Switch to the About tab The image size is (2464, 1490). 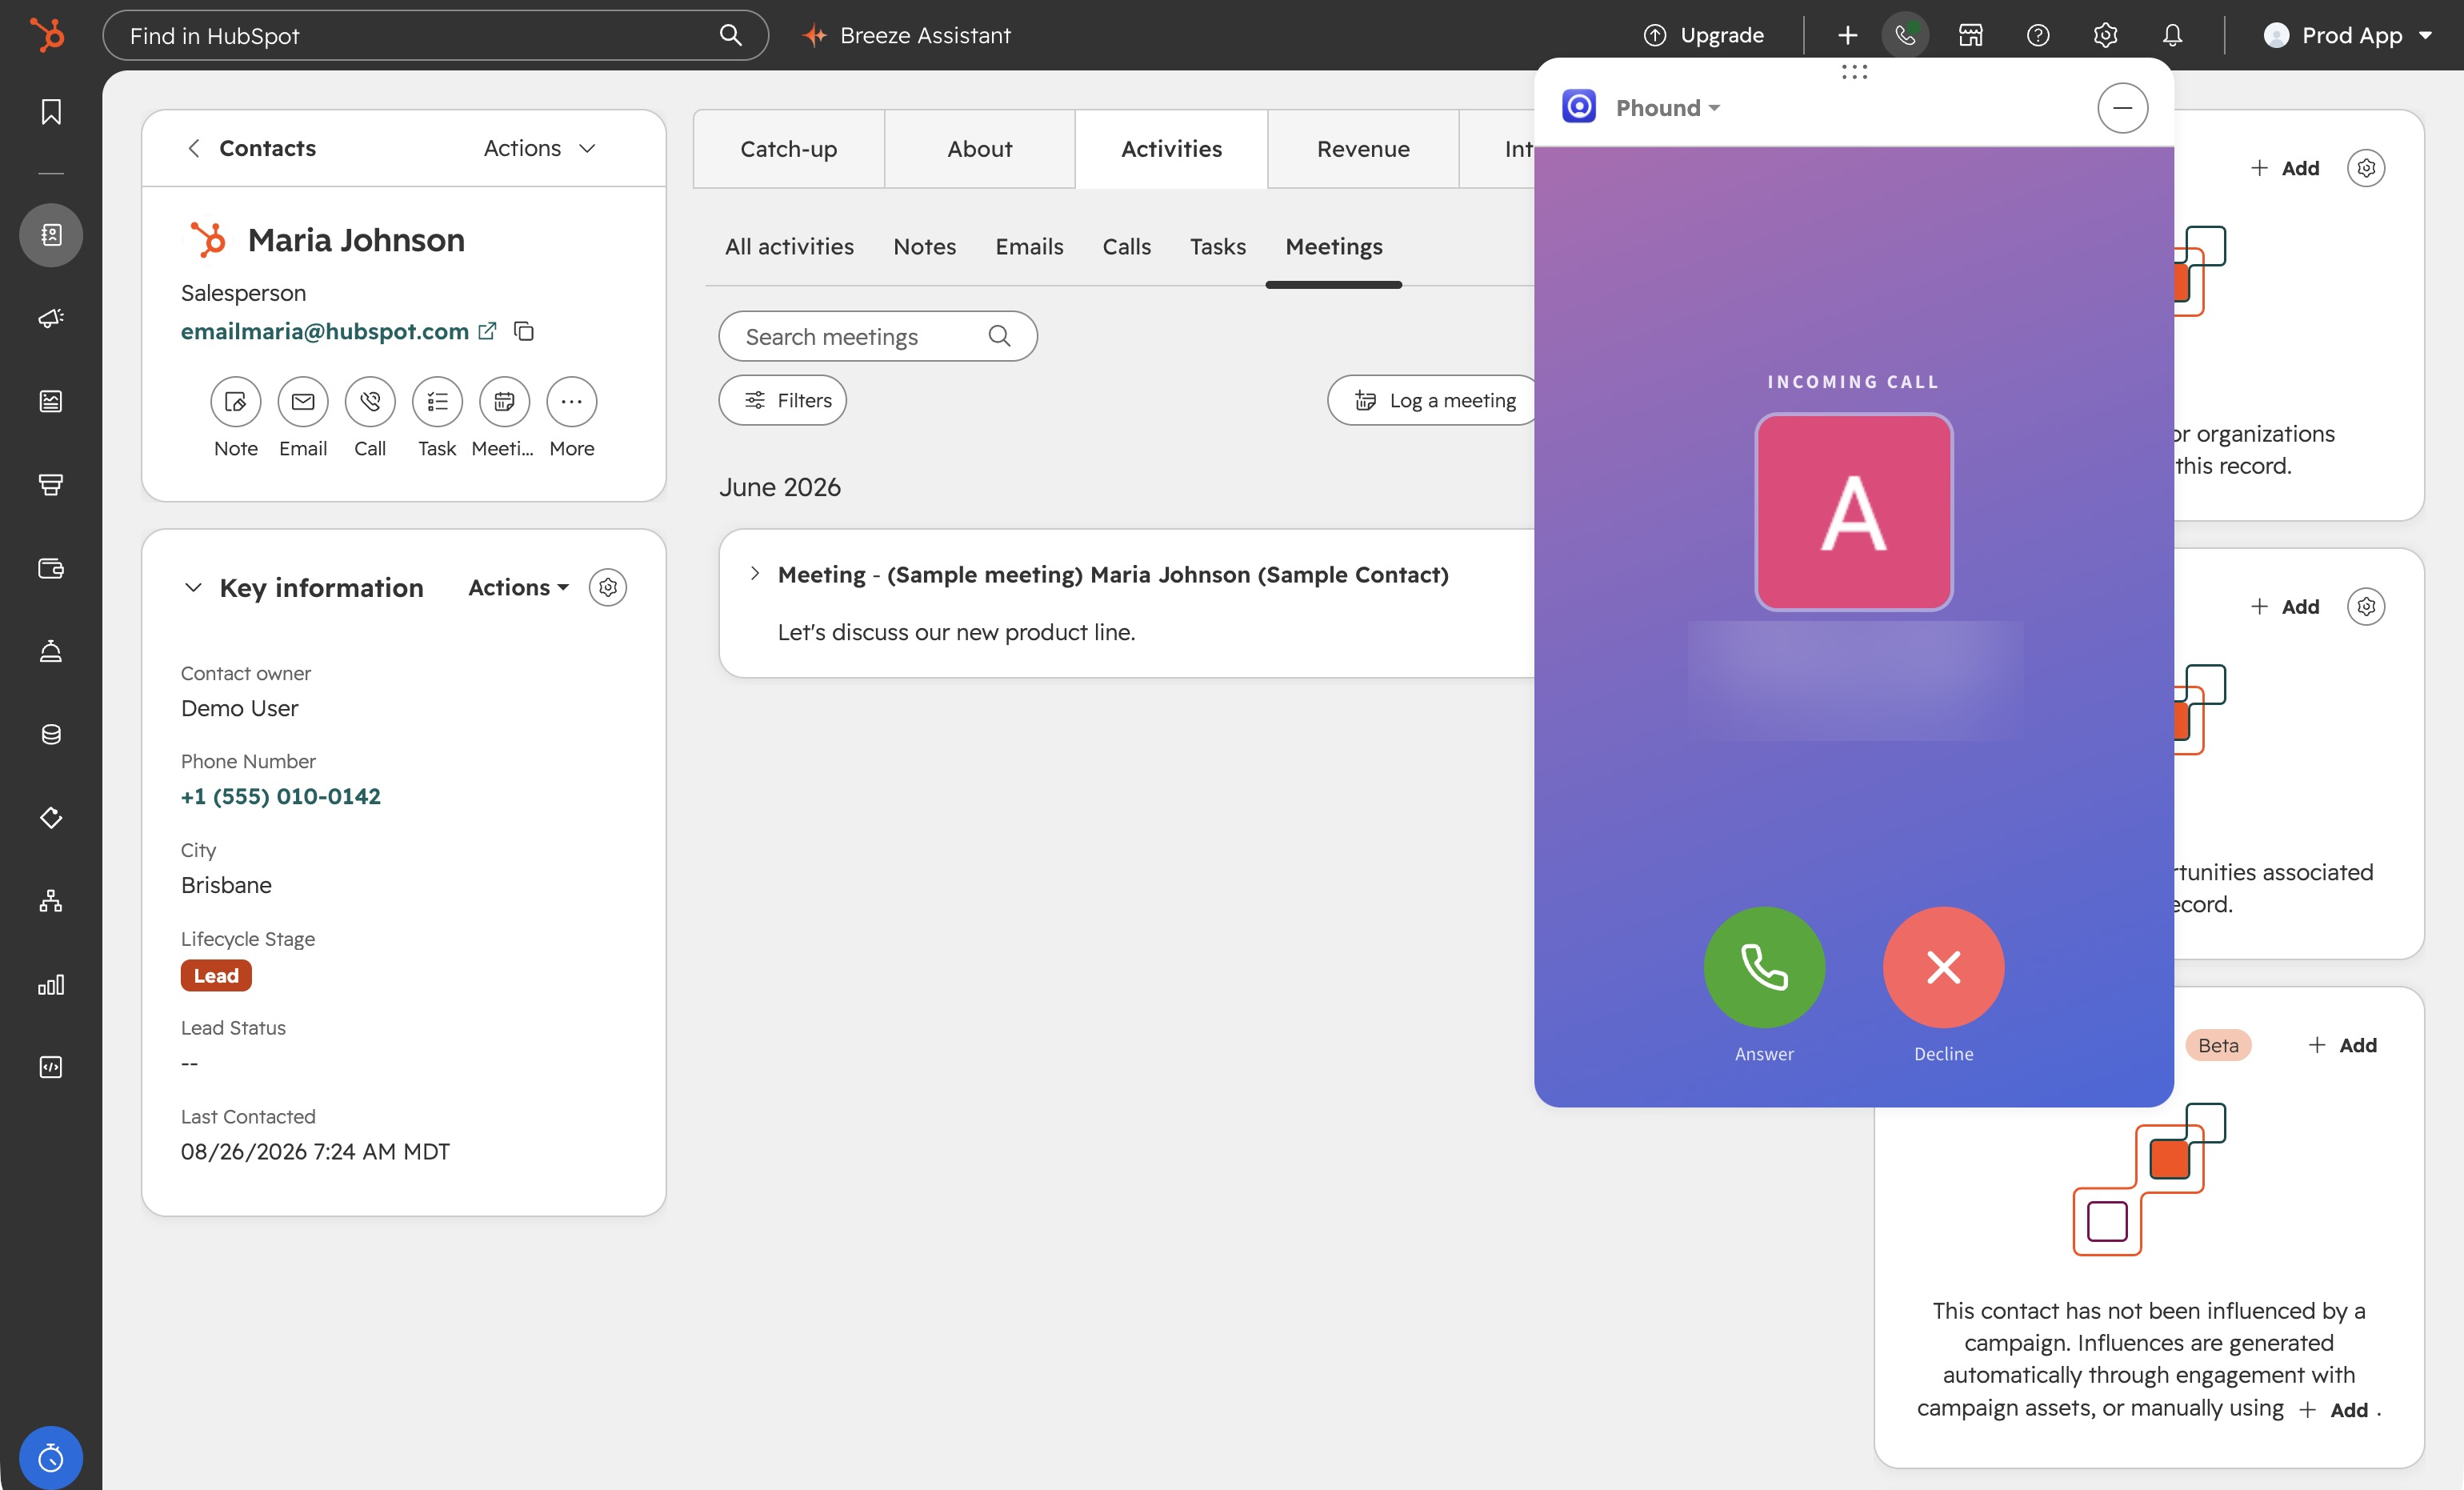[979, 149]
